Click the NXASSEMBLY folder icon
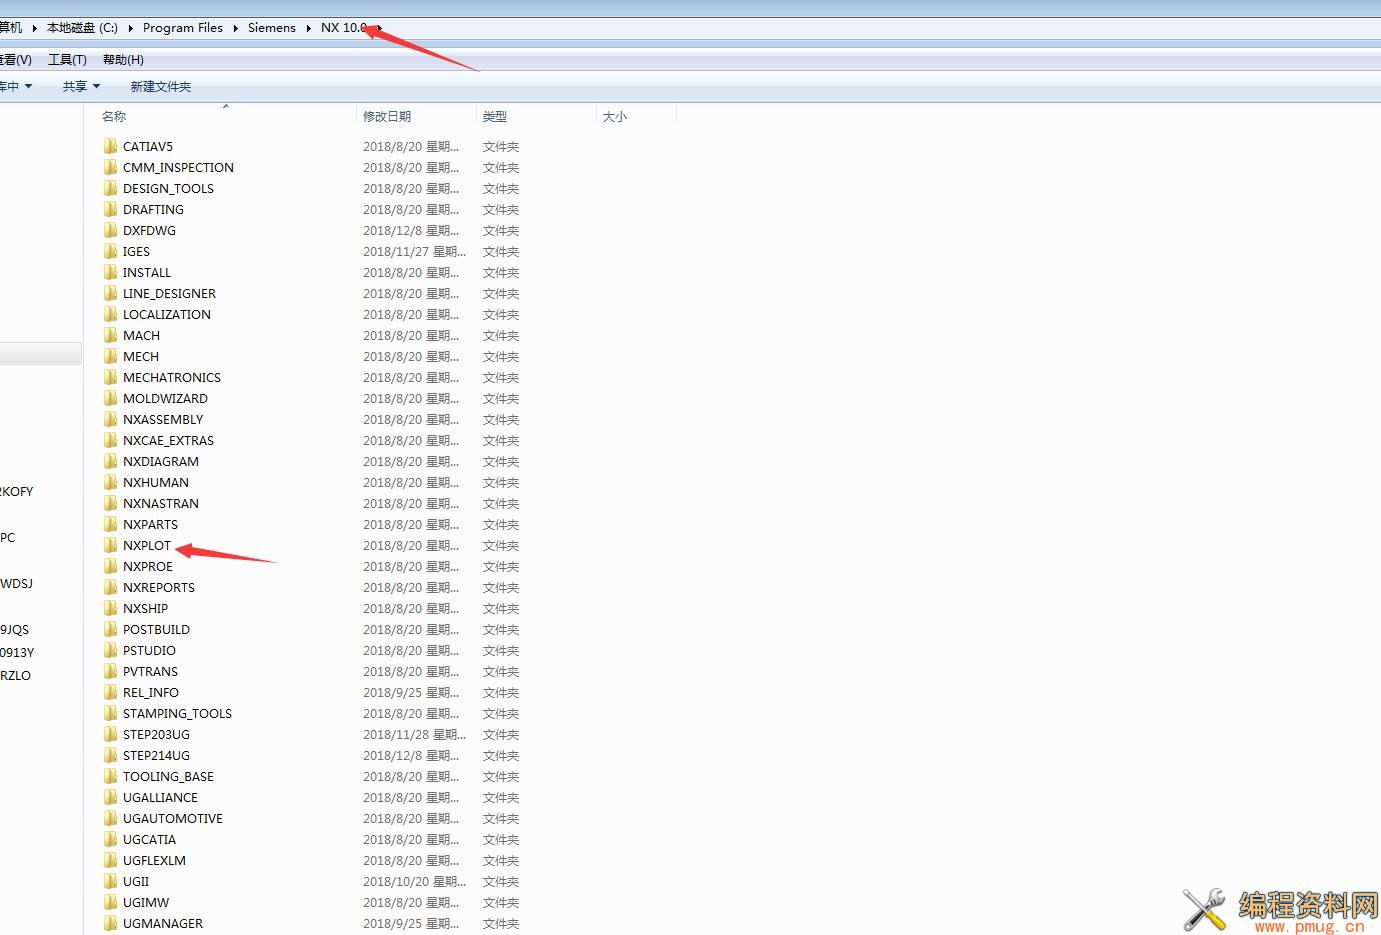1381x935 pixels. [x=110, y=419]
